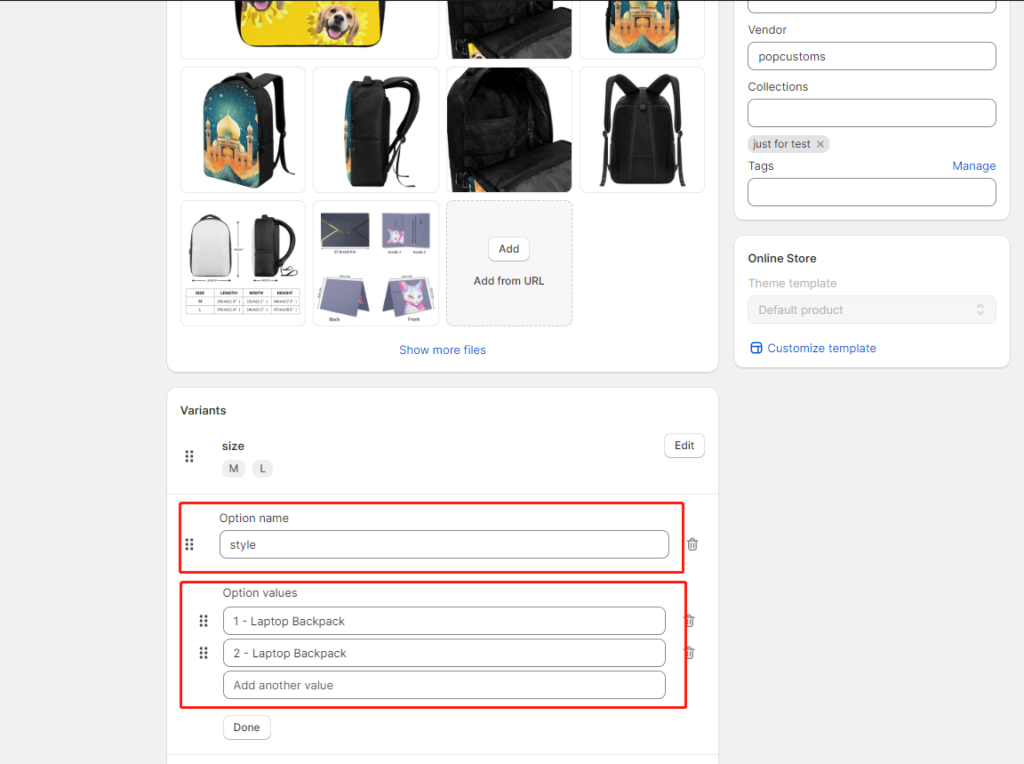Click the Vendor input field
1024x764 pixels.
coord(871,56)
